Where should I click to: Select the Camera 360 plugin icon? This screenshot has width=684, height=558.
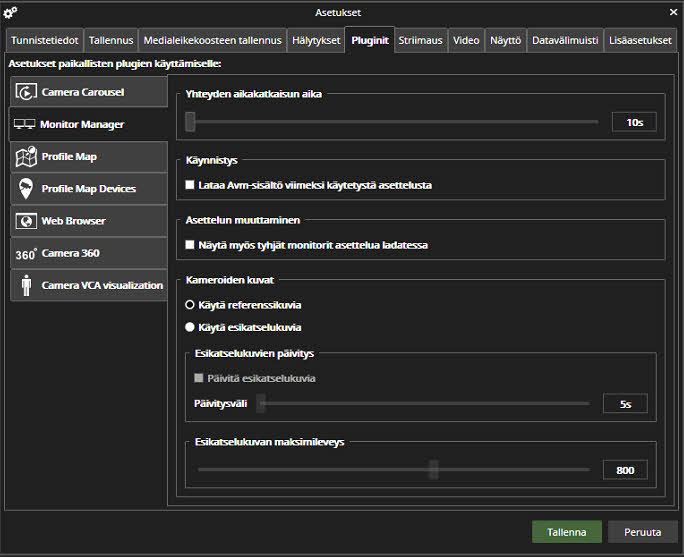click(25, 254)
